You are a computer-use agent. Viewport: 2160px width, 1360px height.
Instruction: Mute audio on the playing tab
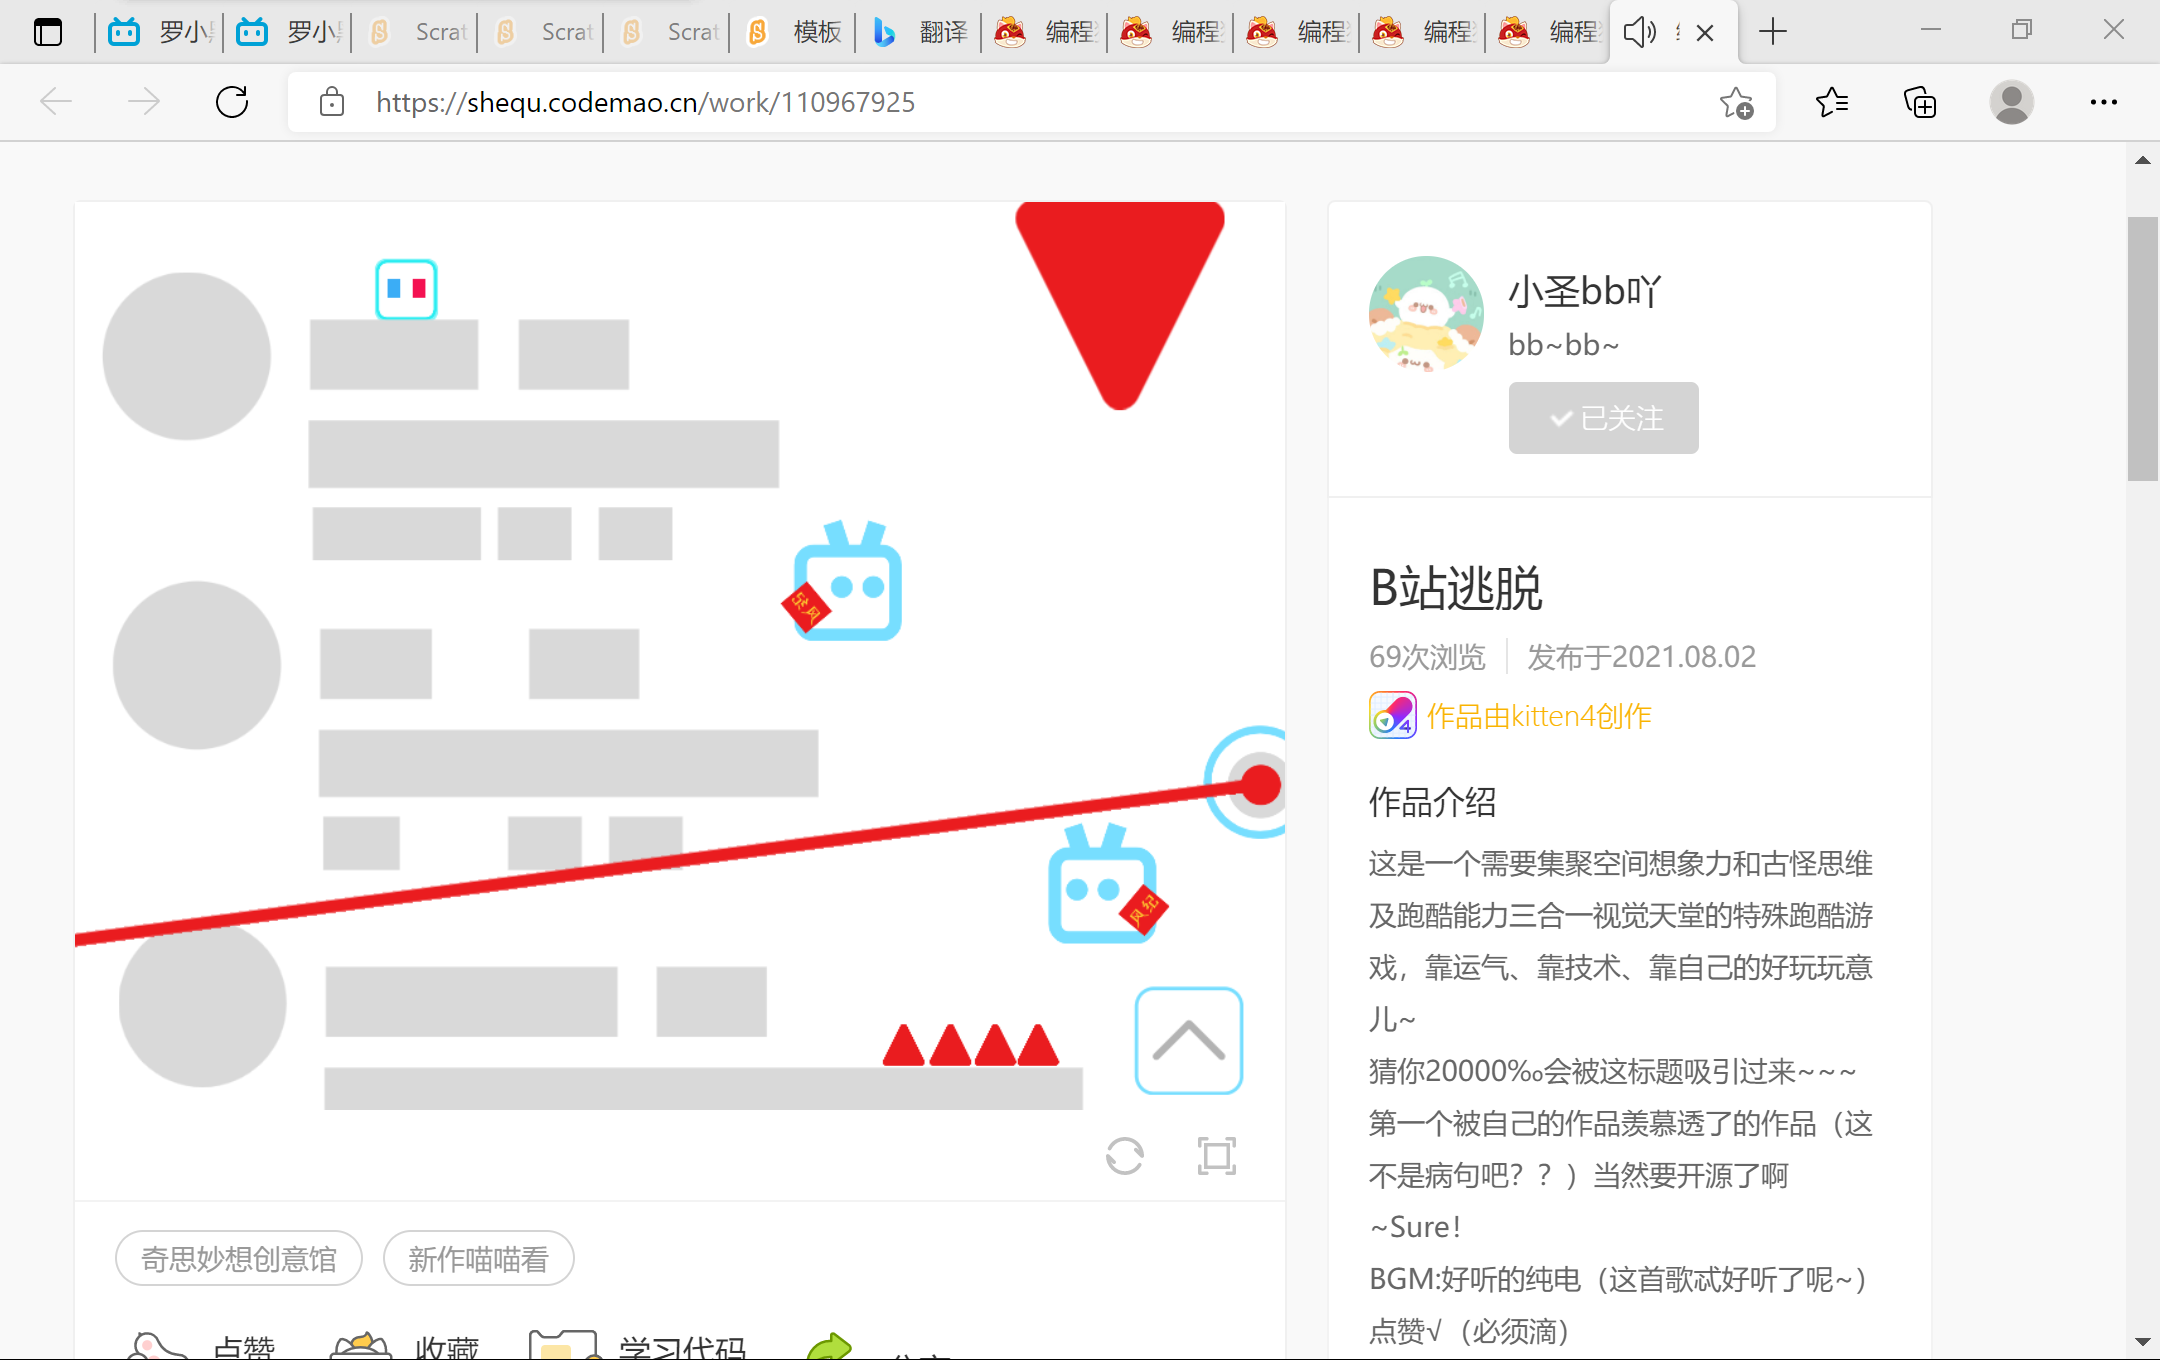click(x=1640, y=32)
